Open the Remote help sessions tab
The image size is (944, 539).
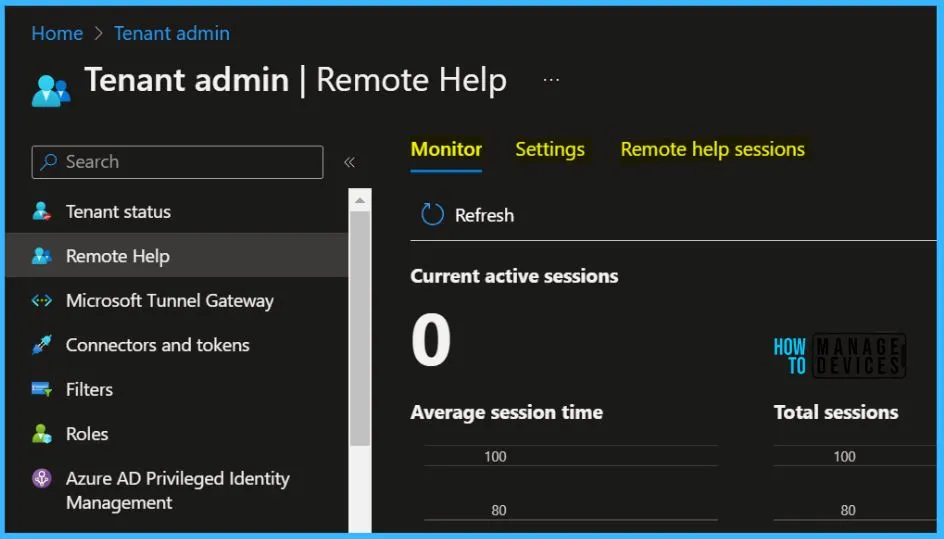coord(712,149)
